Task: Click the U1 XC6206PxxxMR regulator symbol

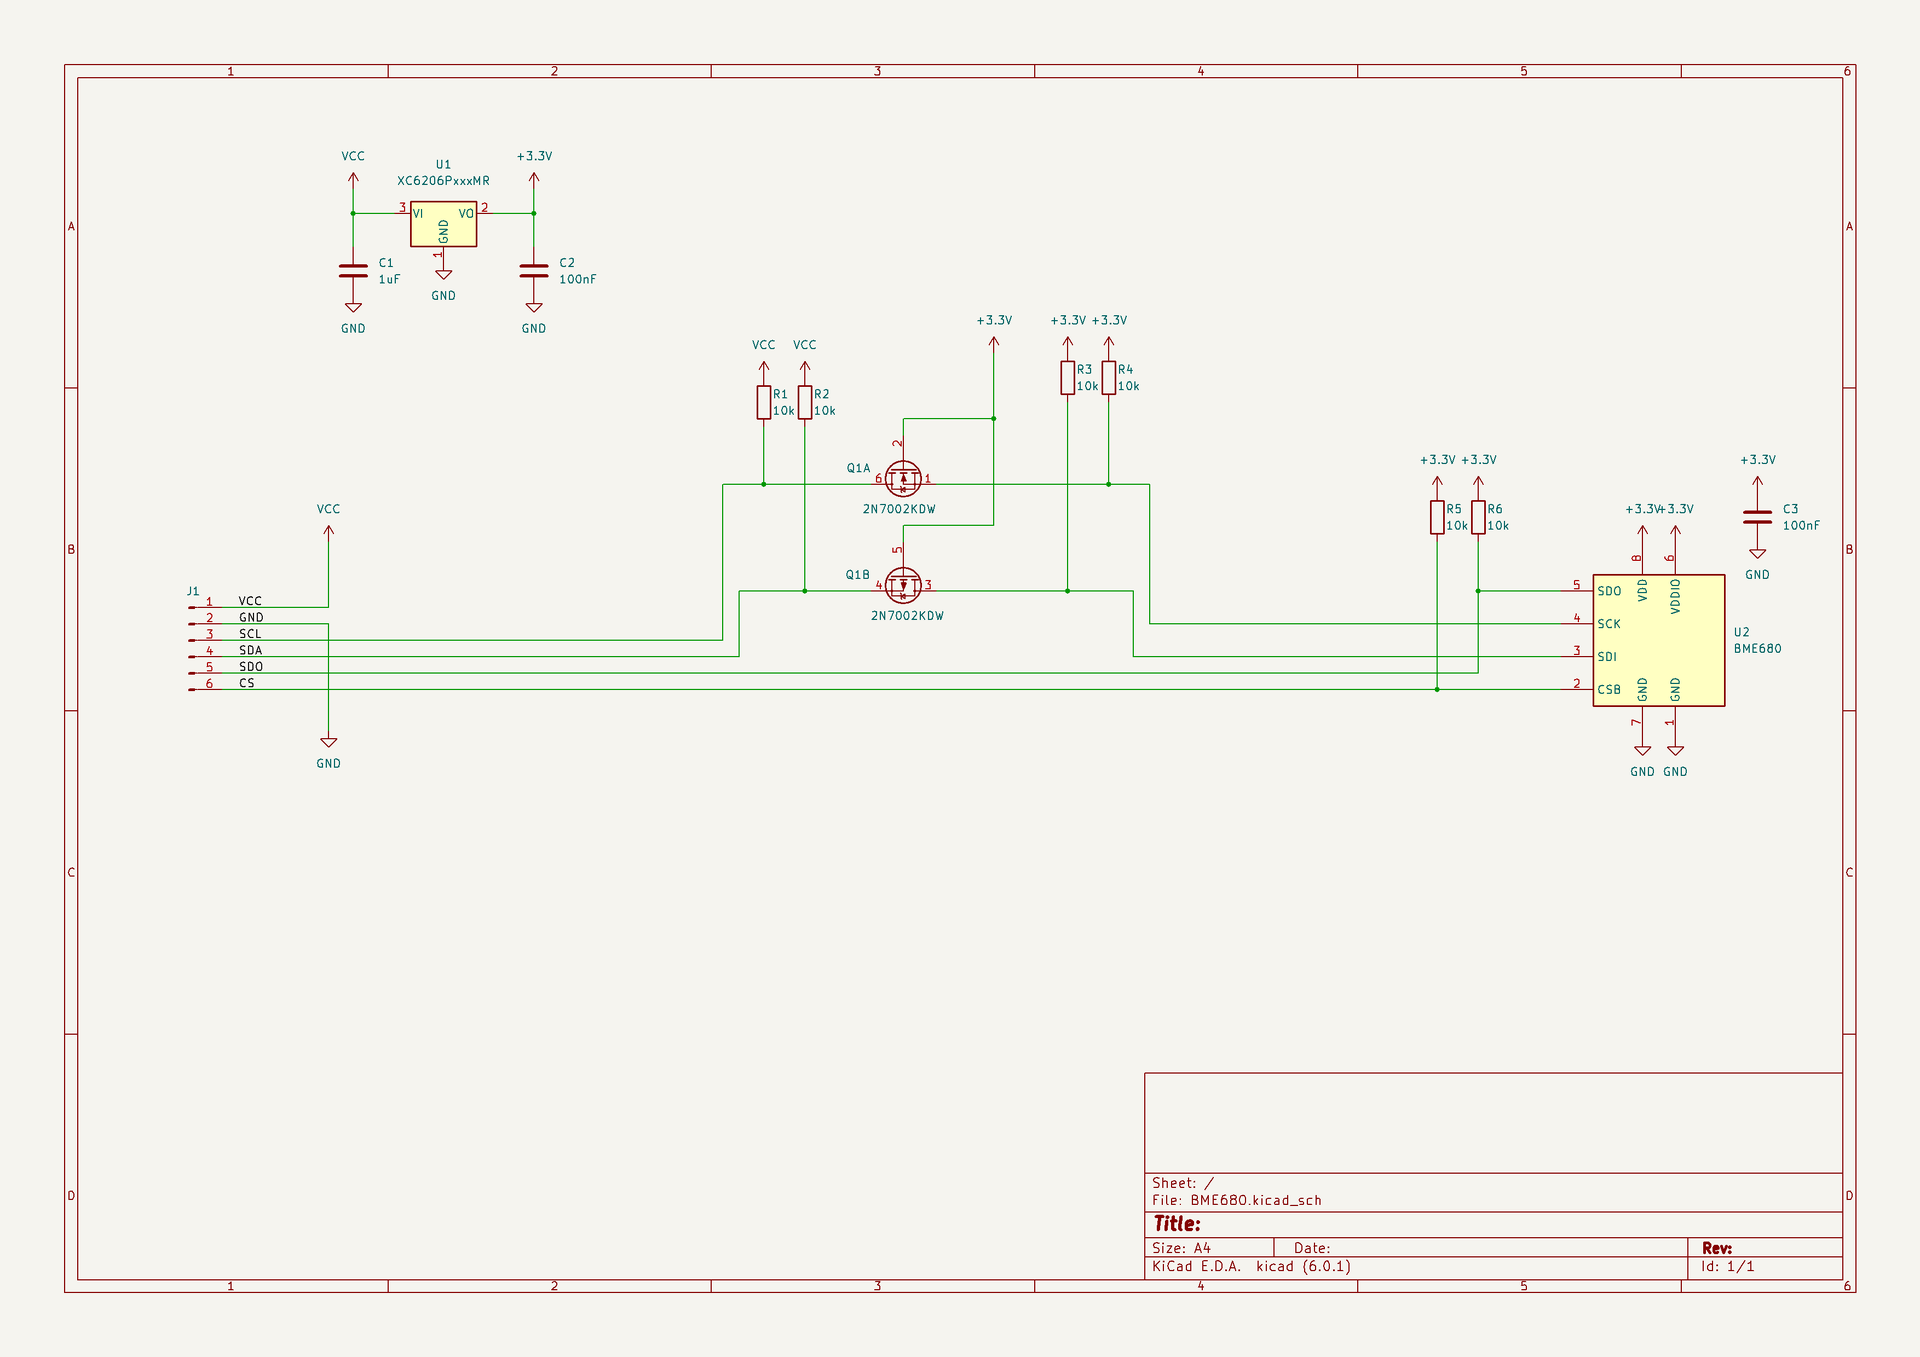Action: (x=443, y=224)
